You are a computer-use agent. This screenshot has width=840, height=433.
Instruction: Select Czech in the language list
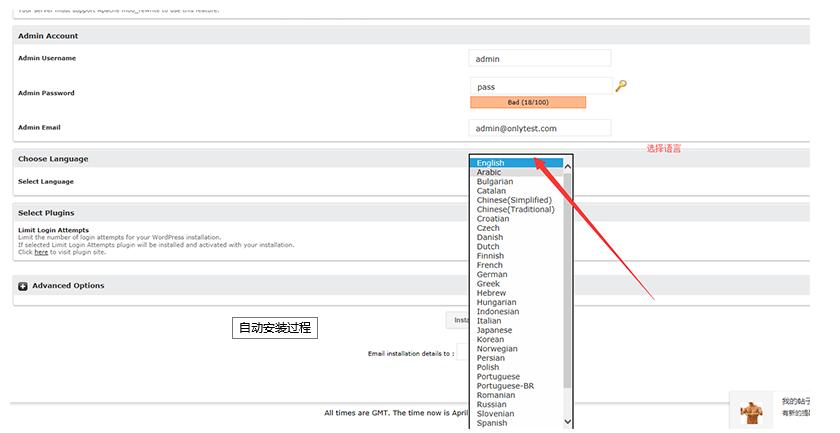(x=516, y=228)
